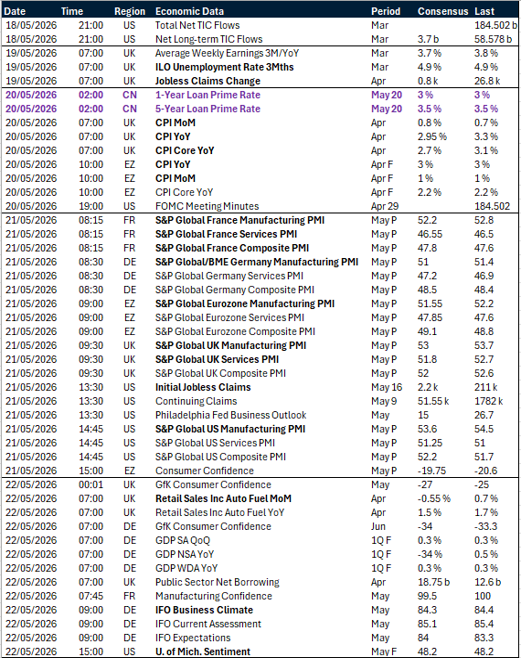Screen dimensions: 521x658
Task: Click GDP NSA YoY cell
Action: coord(185,554)
